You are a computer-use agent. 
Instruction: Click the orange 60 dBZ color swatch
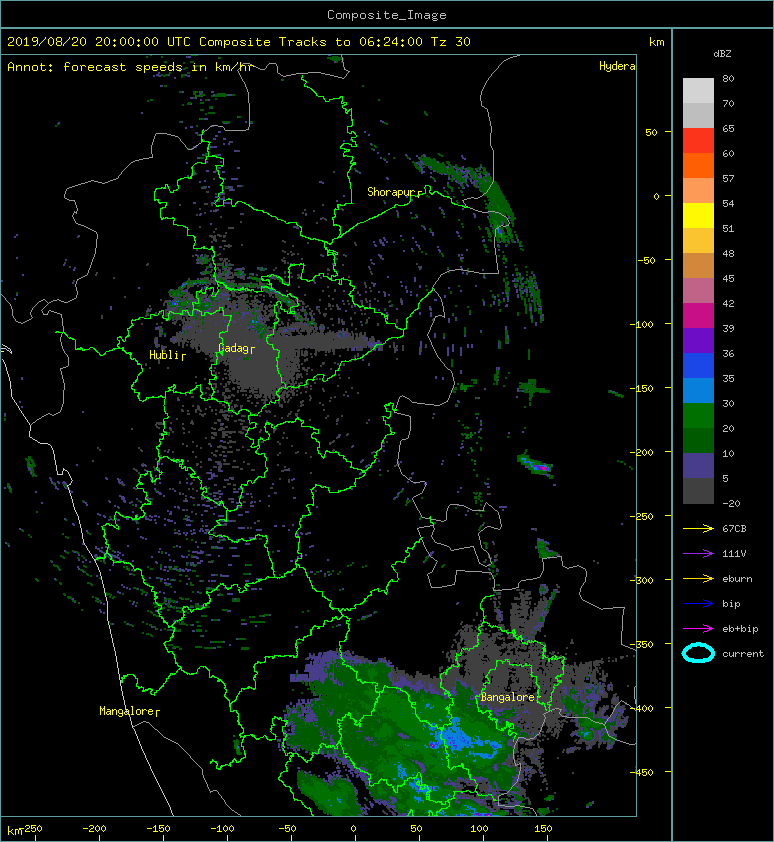click(698, 165)
